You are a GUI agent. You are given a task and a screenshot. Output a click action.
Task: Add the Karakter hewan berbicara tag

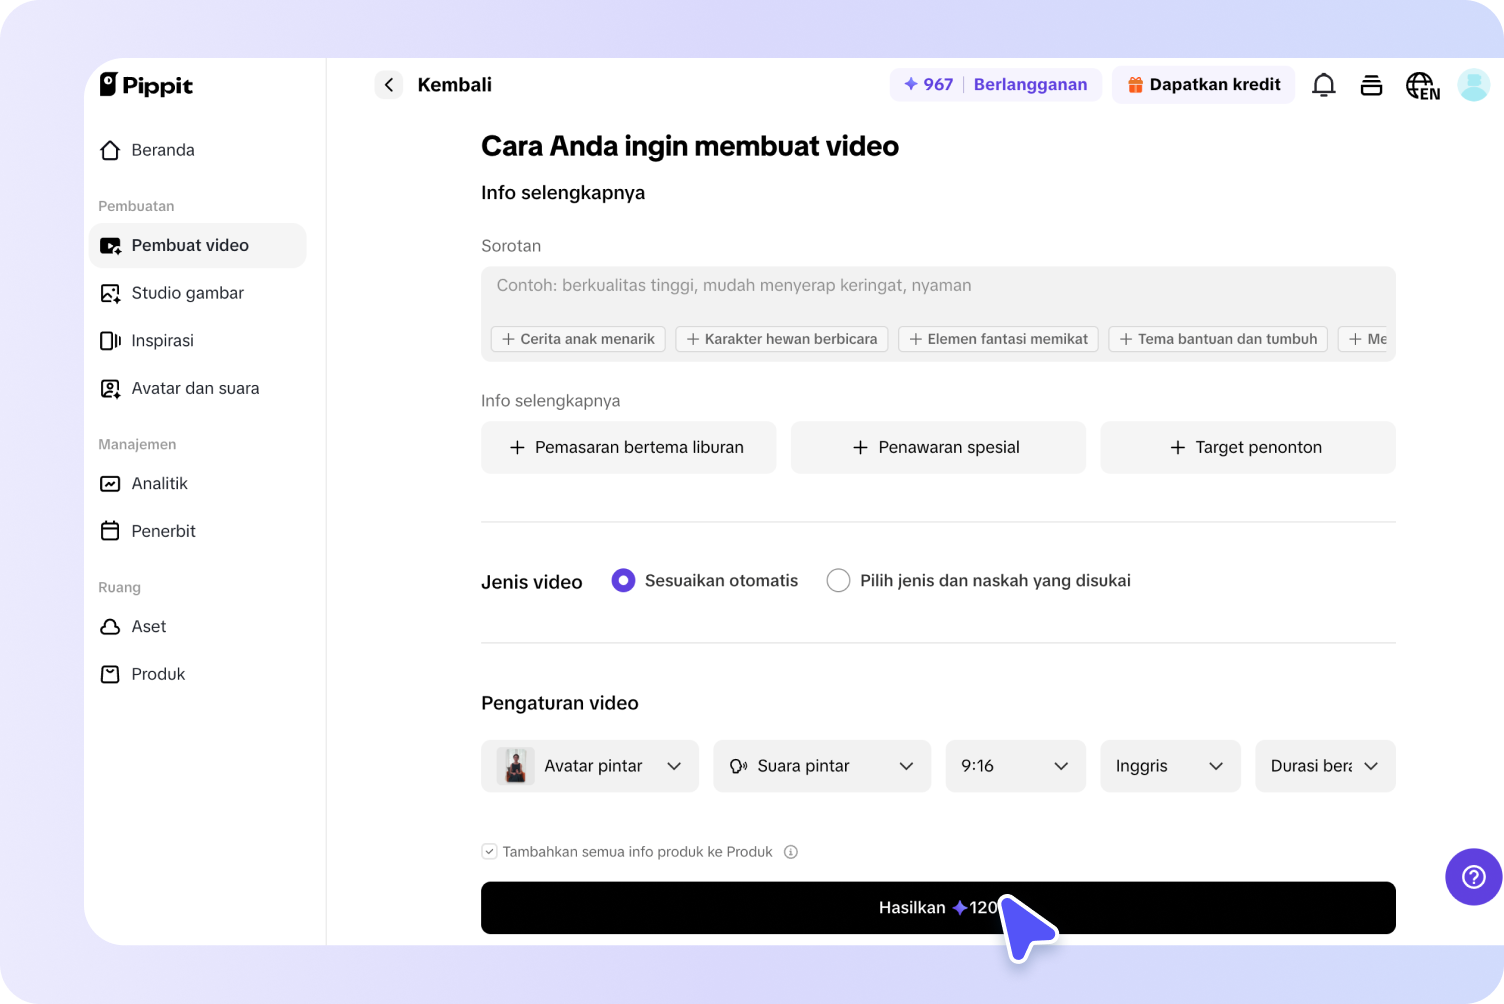click(781, 339)
